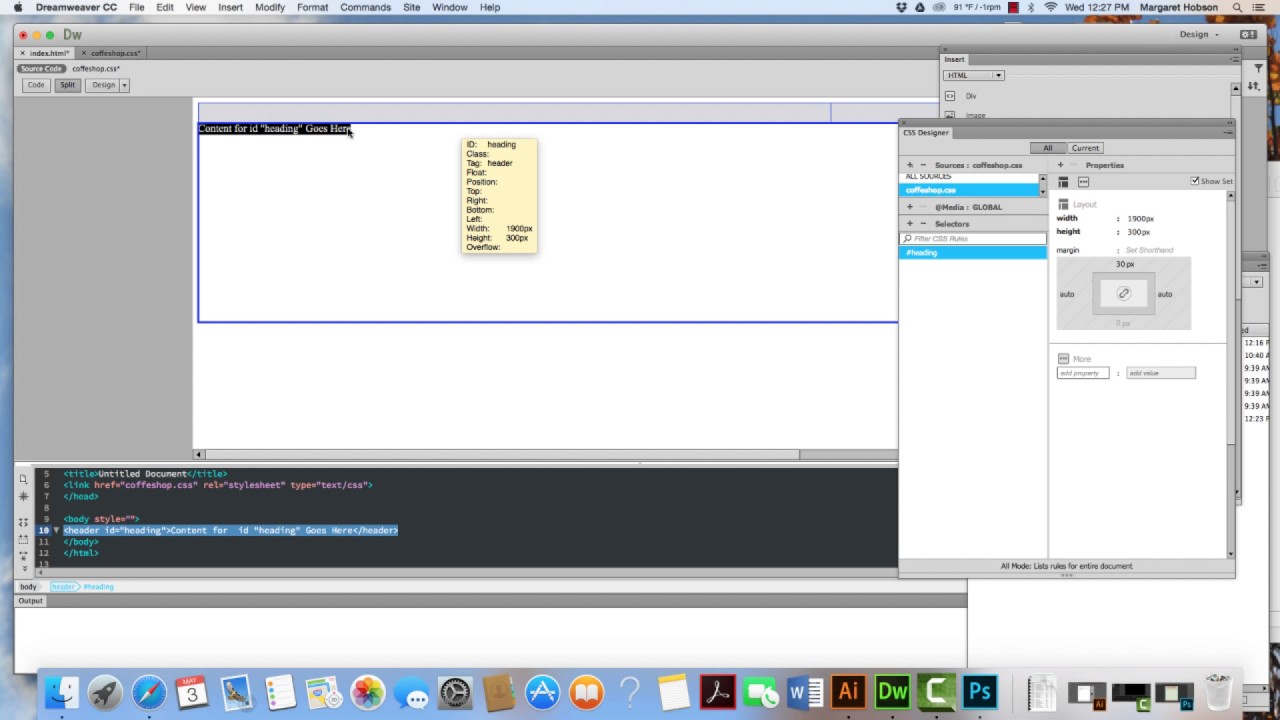Jump to the More properties category icon
The height and width of the screenshot is (720, 1280).
pos(1083,182)
